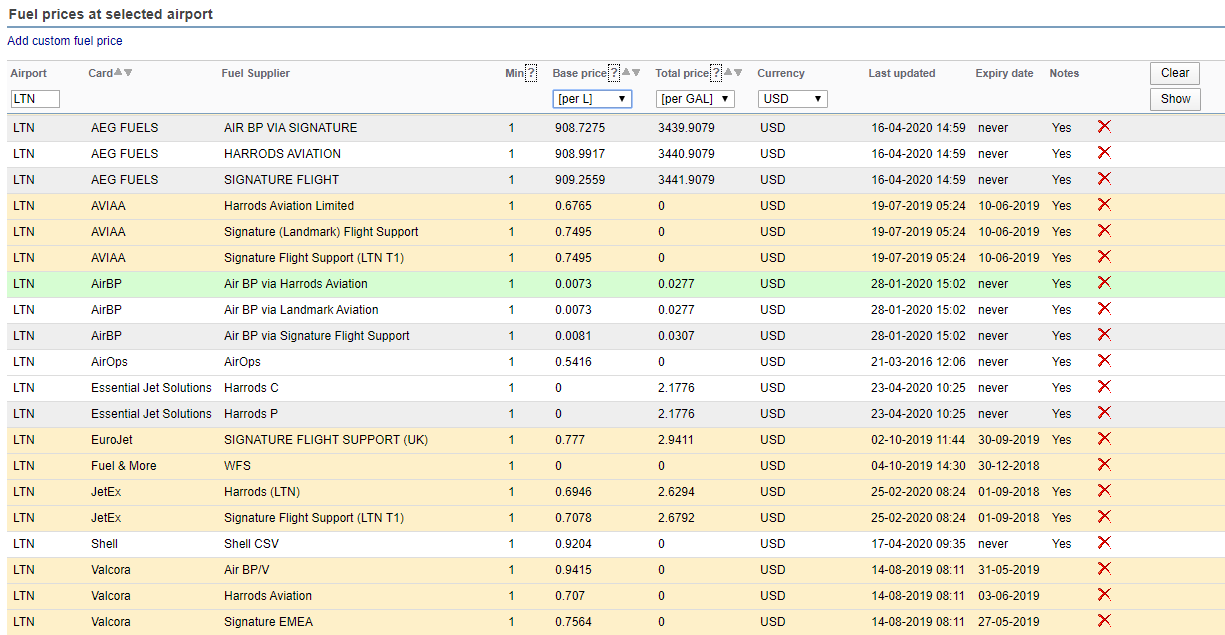
Task: Click base price 0.9204 in Shell row
Action: [x=574, y=543]
